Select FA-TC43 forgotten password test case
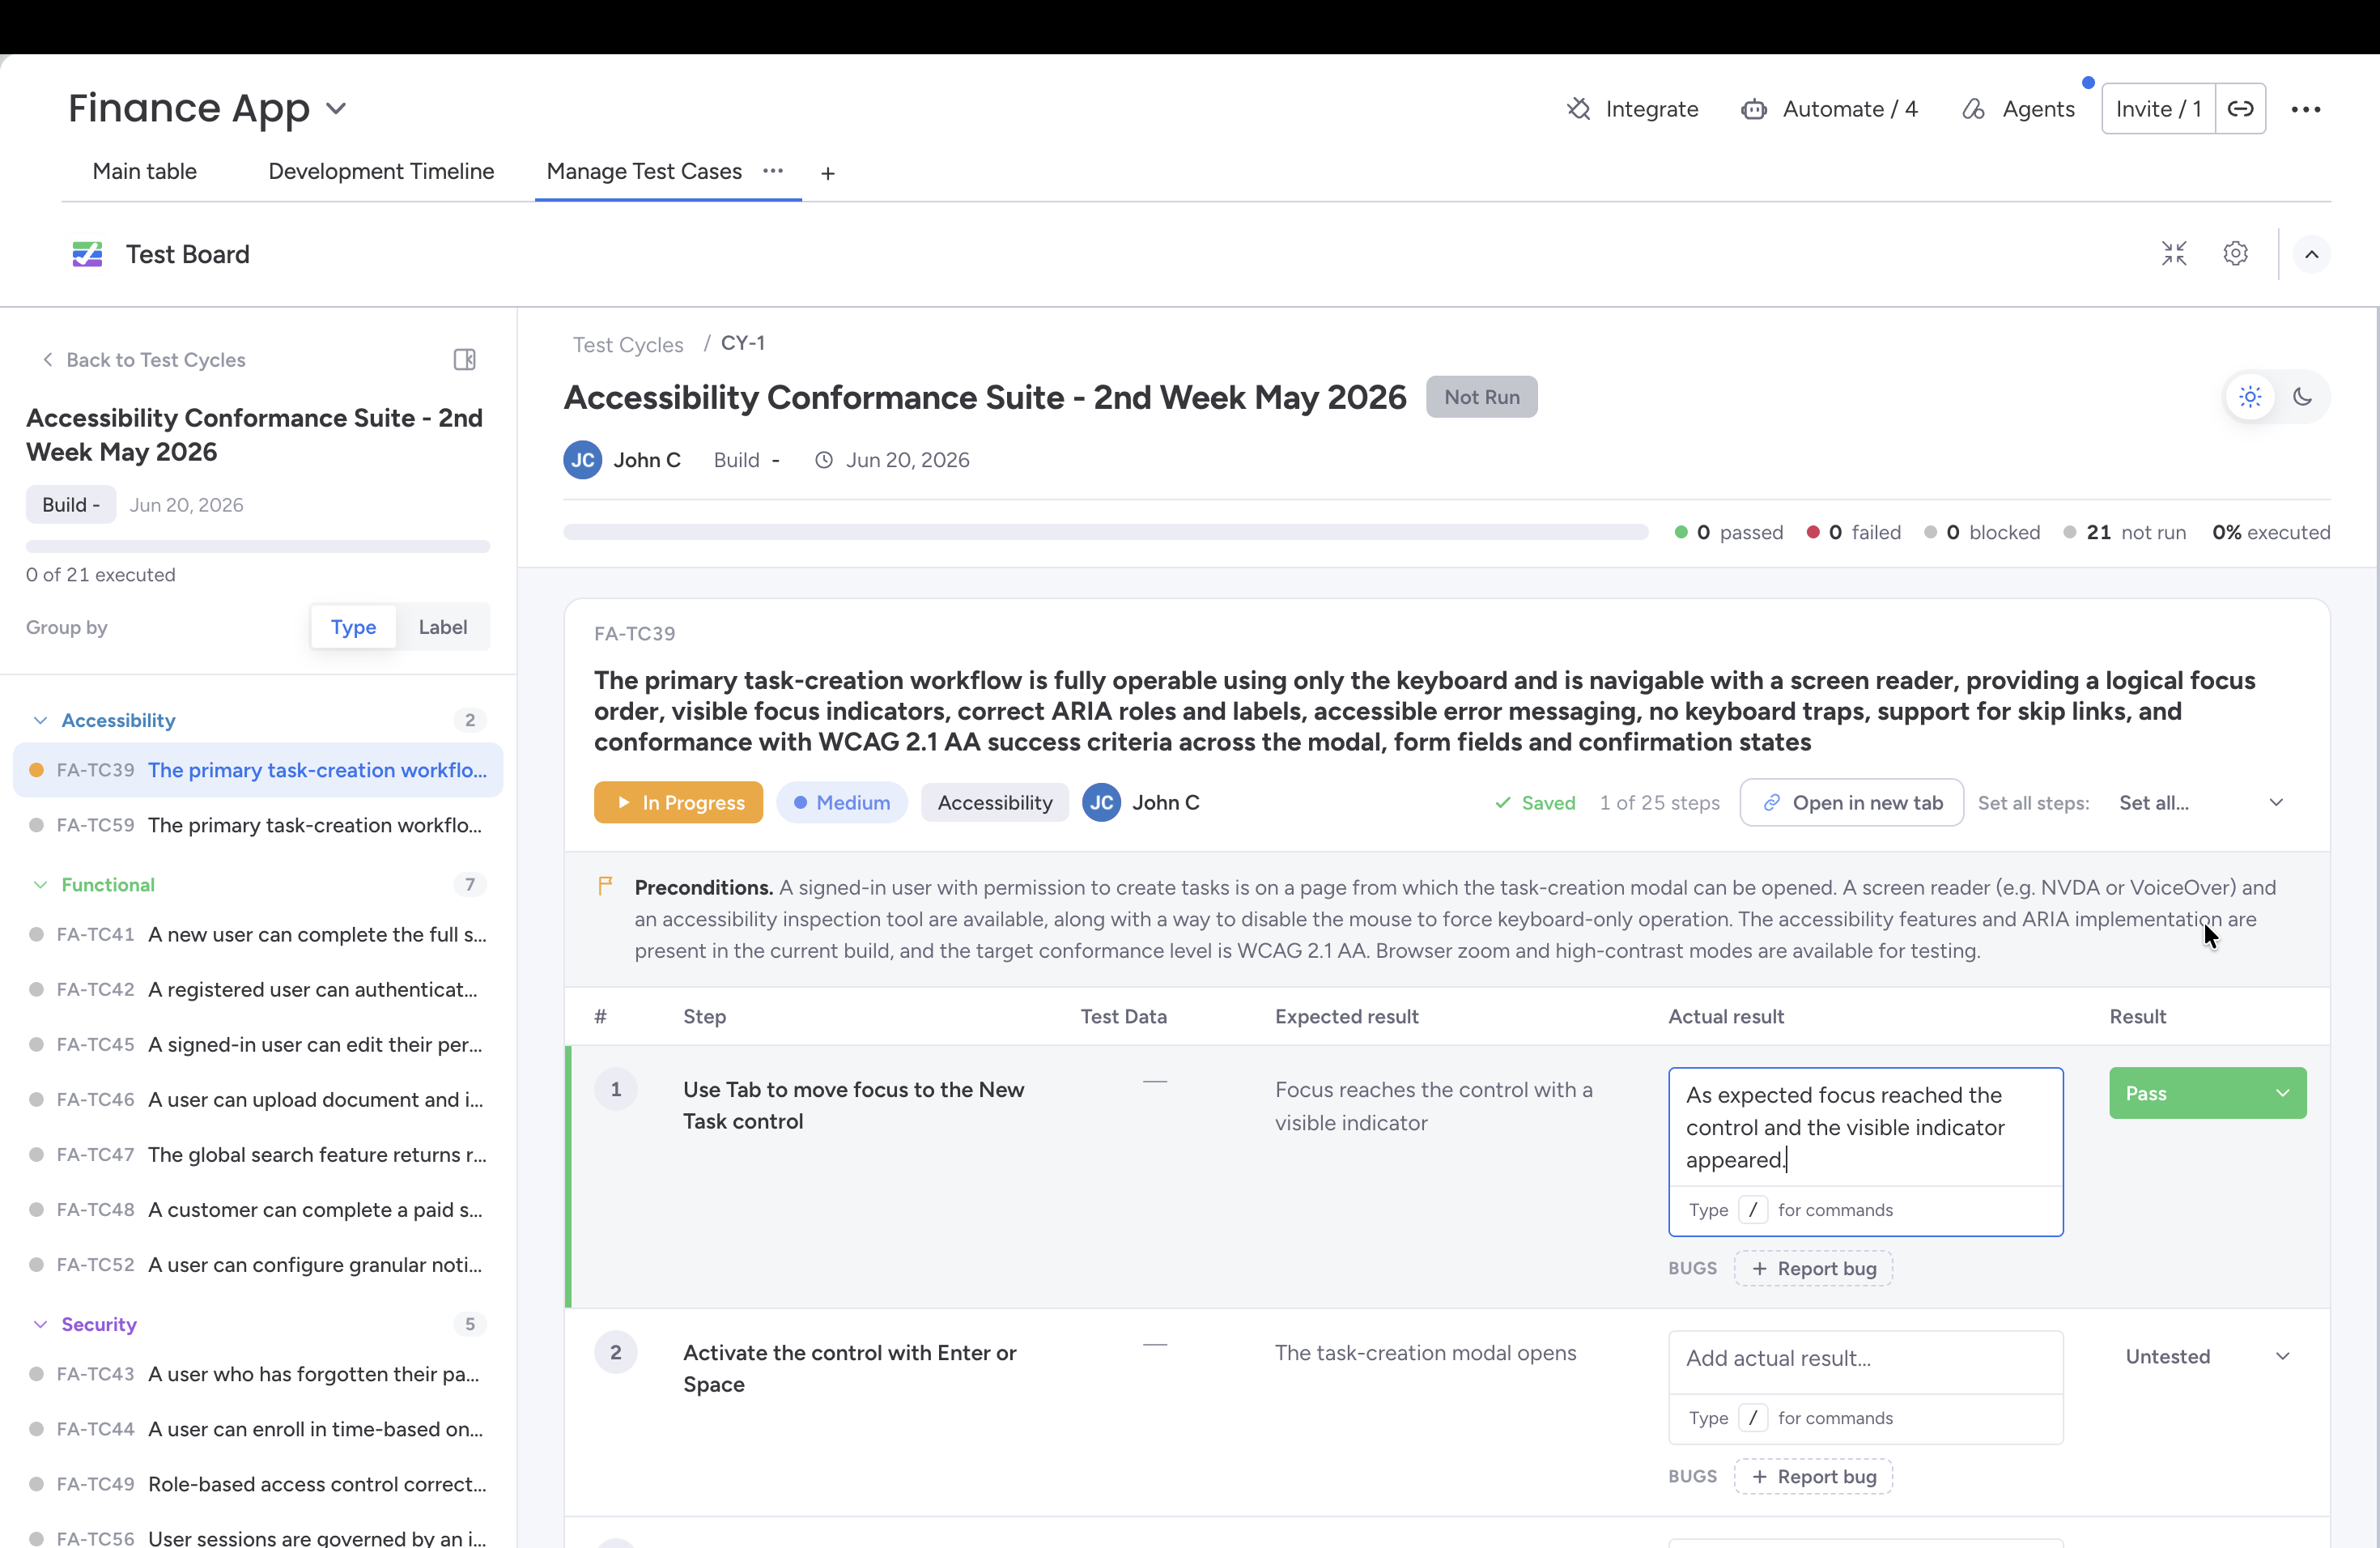The image size is (2380, 1548). (x=258, y=1374)
